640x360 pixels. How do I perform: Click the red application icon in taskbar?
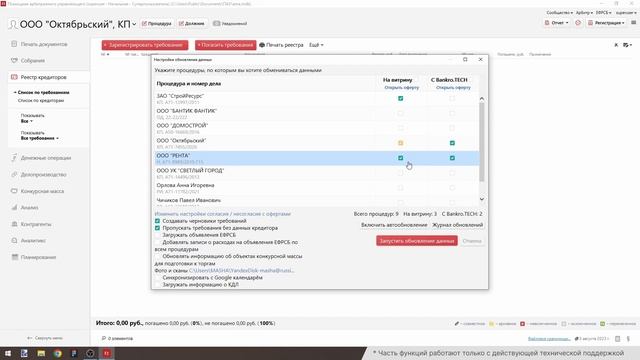click(x=107, y=353)
